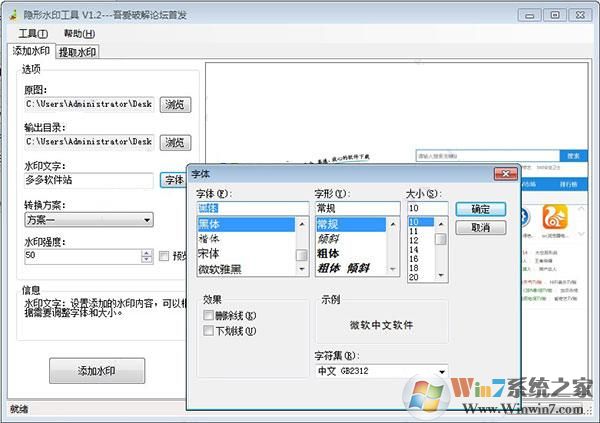Image resolution: width=600 pixels, height=423 pixels.
Task: Toggle the preview checkbox beside 水印强度
Action: [x=164, y=256]
